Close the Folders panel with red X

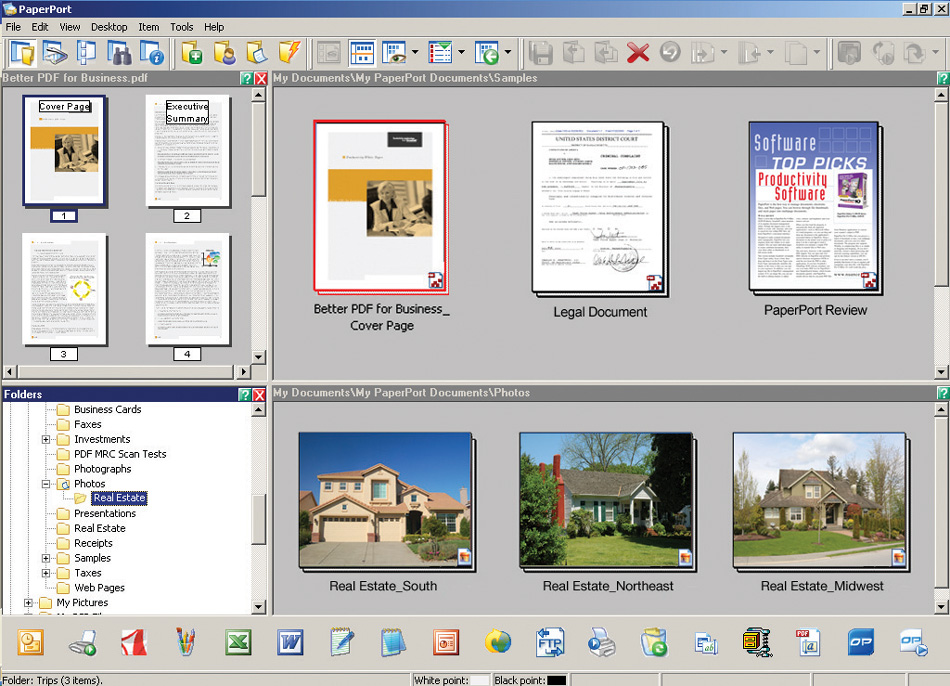[261, 395]
